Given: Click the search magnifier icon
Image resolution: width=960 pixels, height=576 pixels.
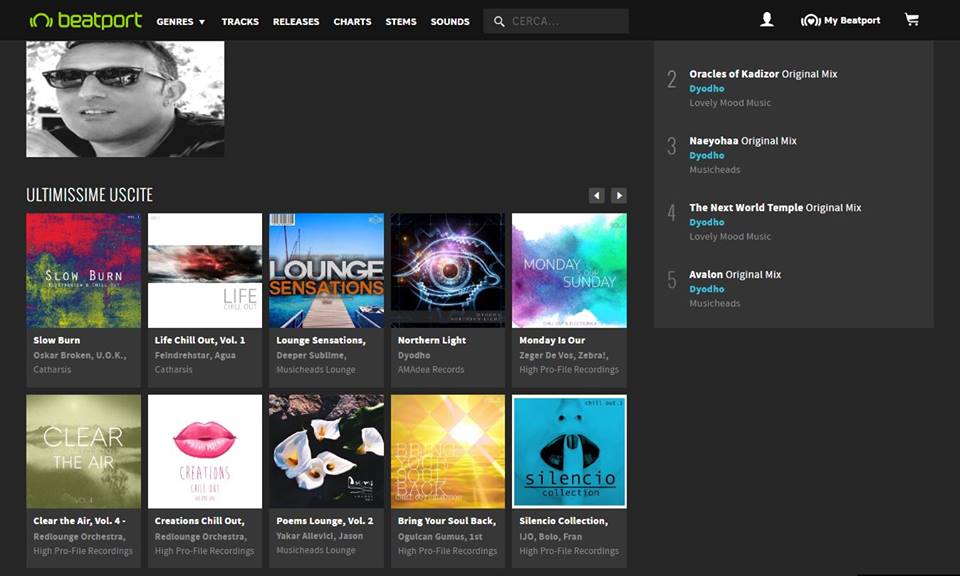Looking at the screenshot, I should click(x=499, y=21).
